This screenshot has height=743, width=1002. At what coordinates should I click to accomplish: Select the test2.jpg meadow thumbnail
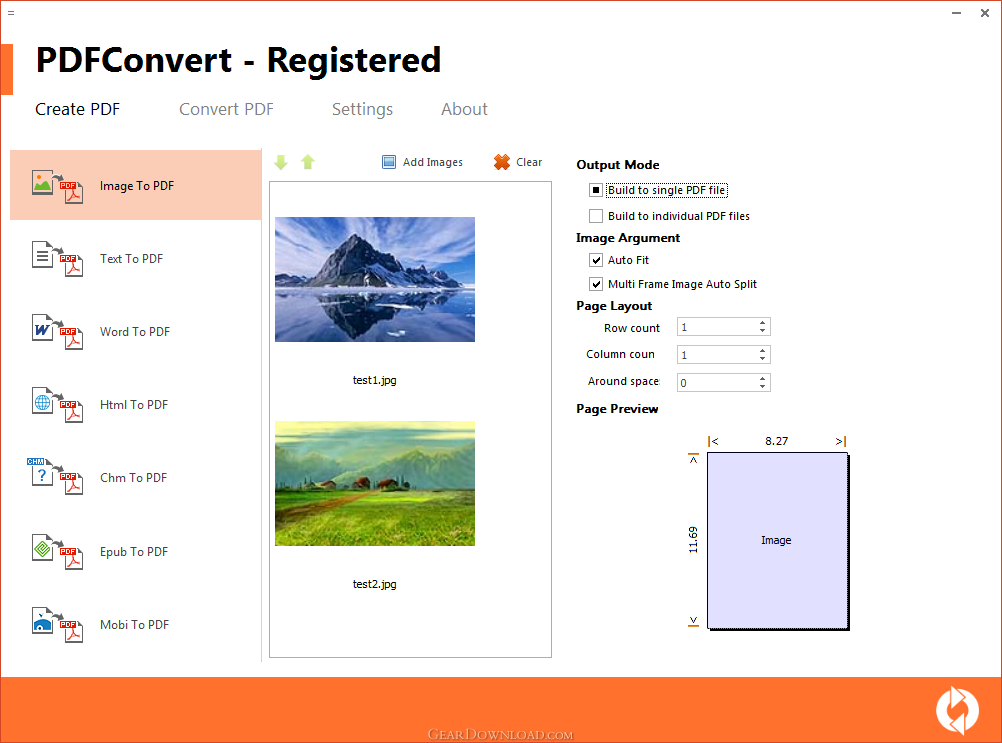coord(375,484)
